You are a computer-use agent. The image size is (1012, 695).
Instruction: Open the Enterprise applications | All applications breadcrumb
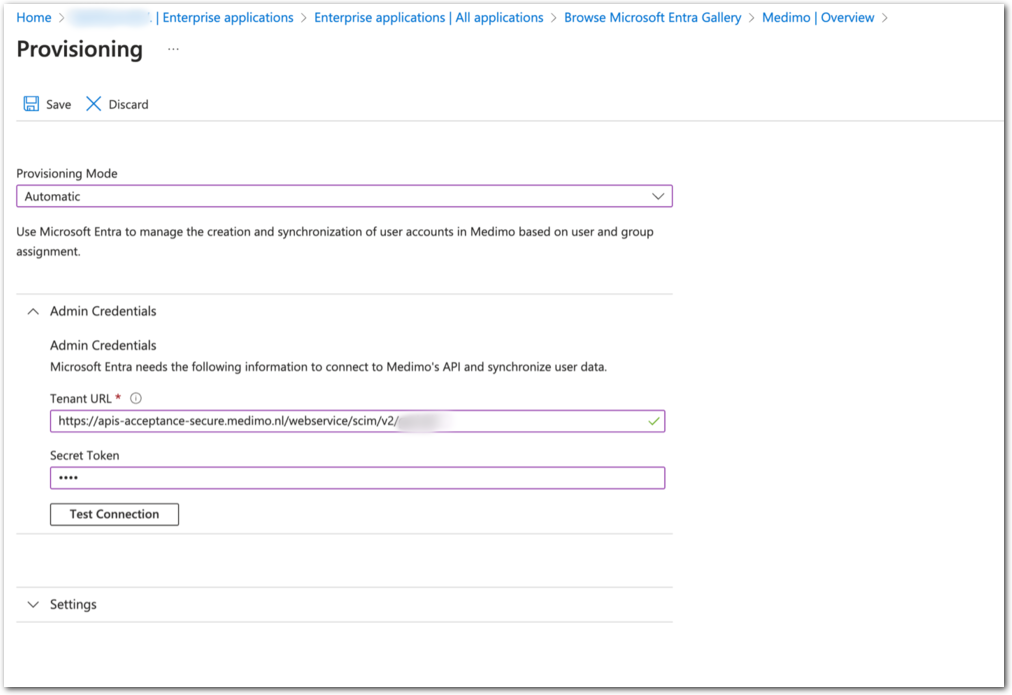(428, 18)
